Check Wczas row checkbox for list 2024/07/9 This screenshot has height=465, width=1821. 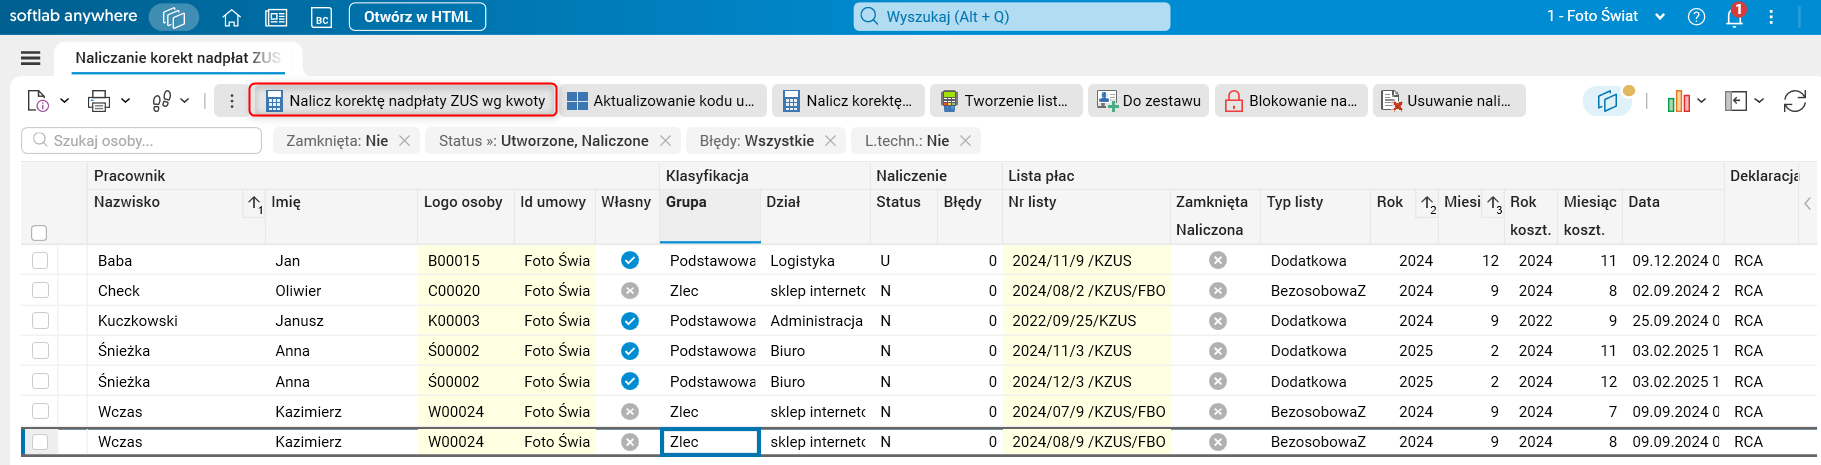(40, 411)
